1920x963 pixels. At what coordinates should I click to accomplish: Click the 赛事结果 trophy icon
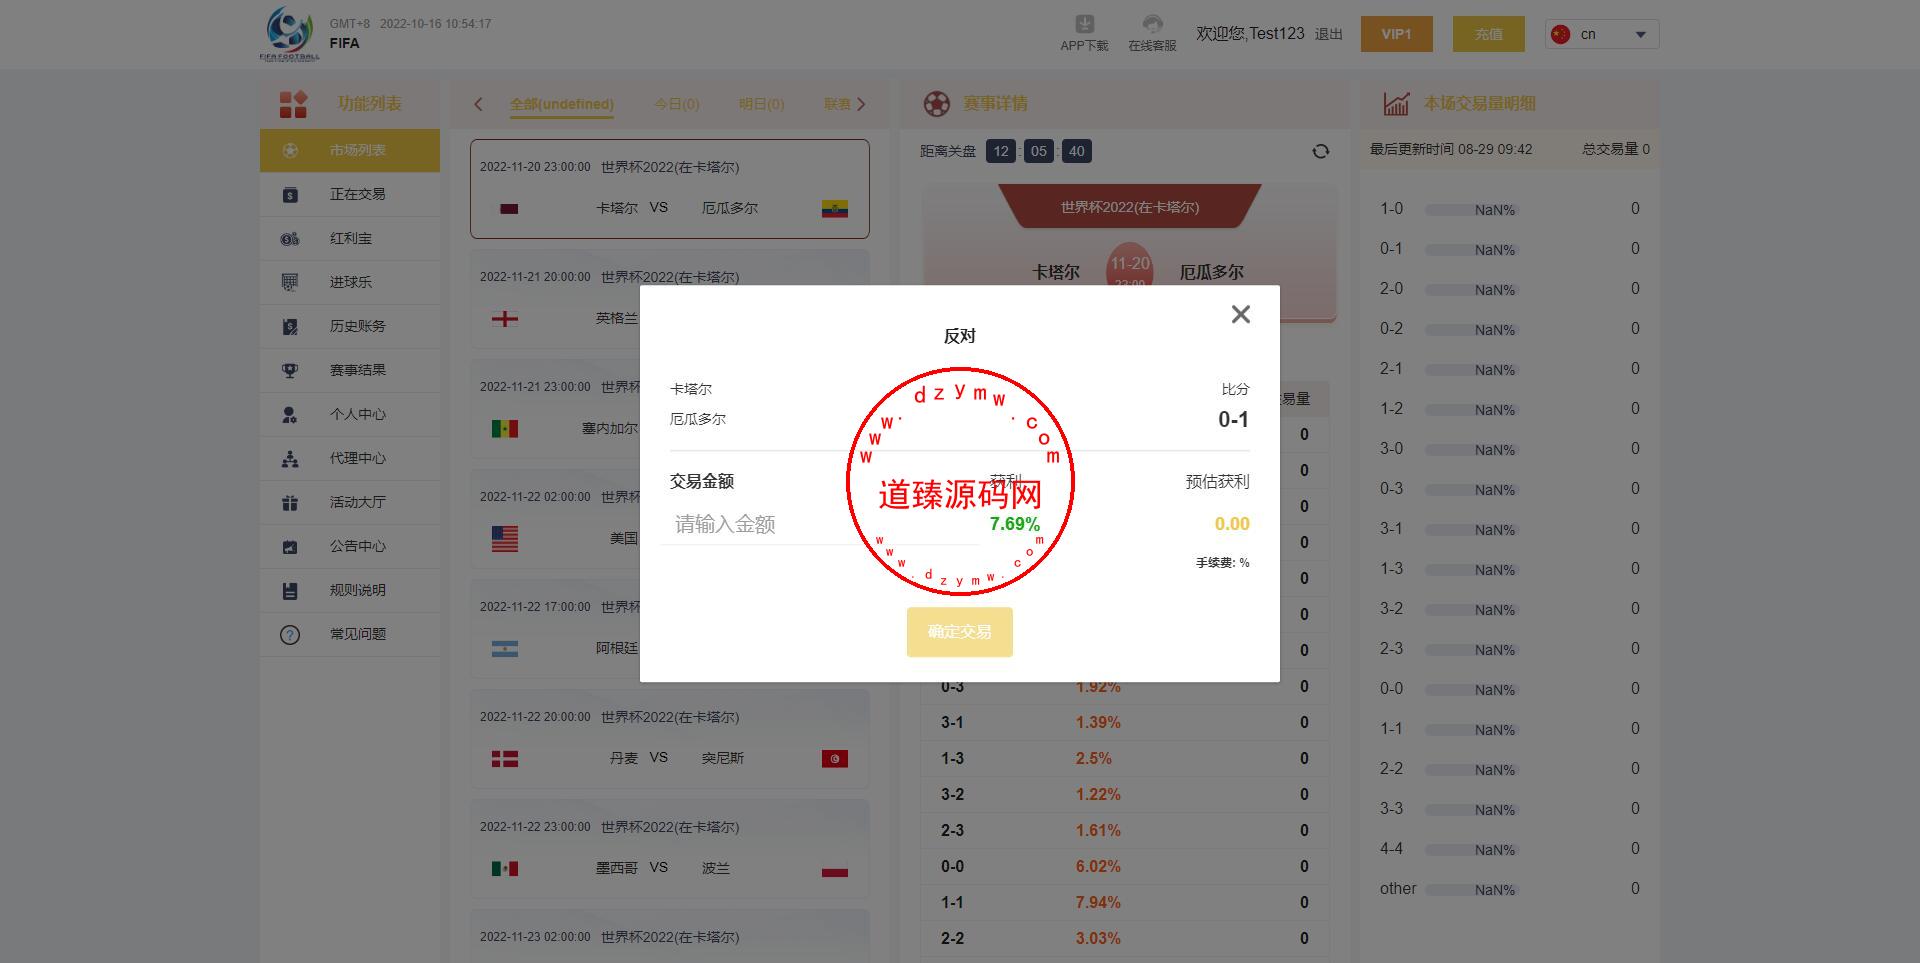tap(290, 370)
